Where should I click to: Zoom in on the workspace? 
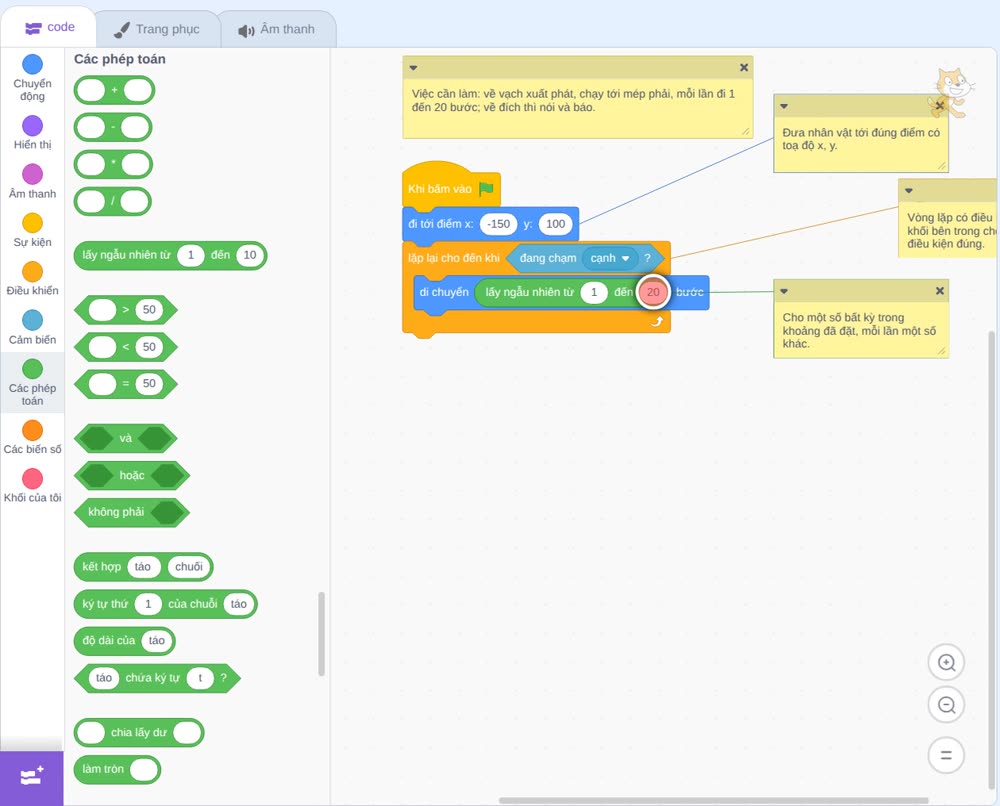coord(946,663)
